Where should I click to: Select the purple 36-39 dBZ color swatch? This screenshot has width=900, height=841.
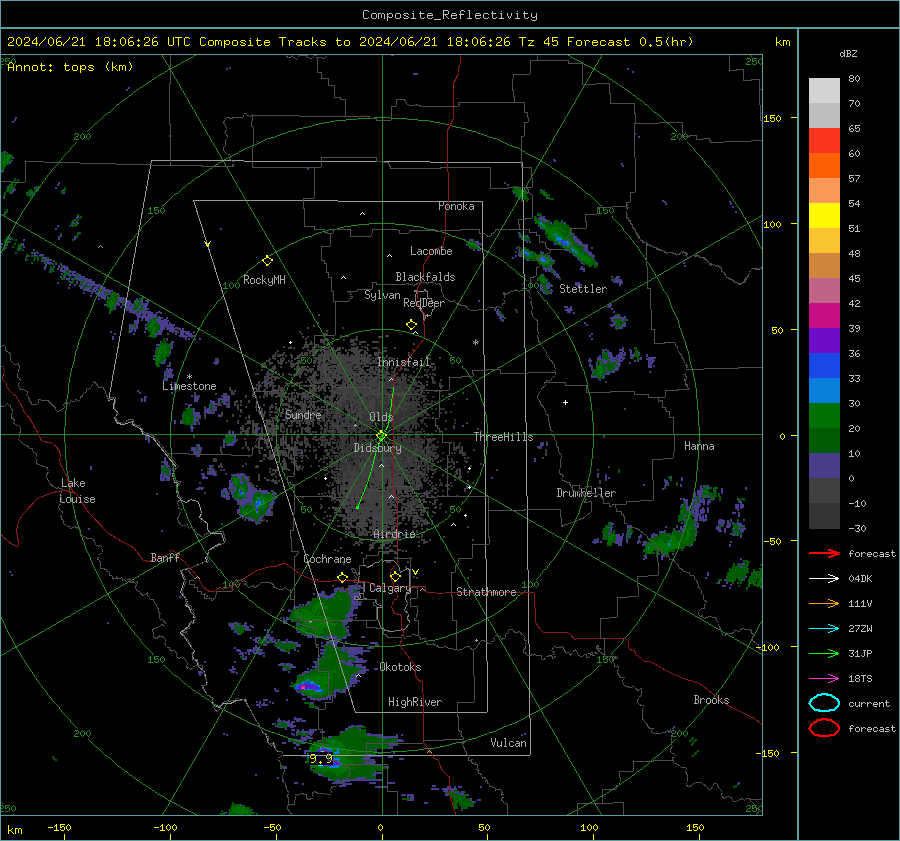(x=824, y=341)
